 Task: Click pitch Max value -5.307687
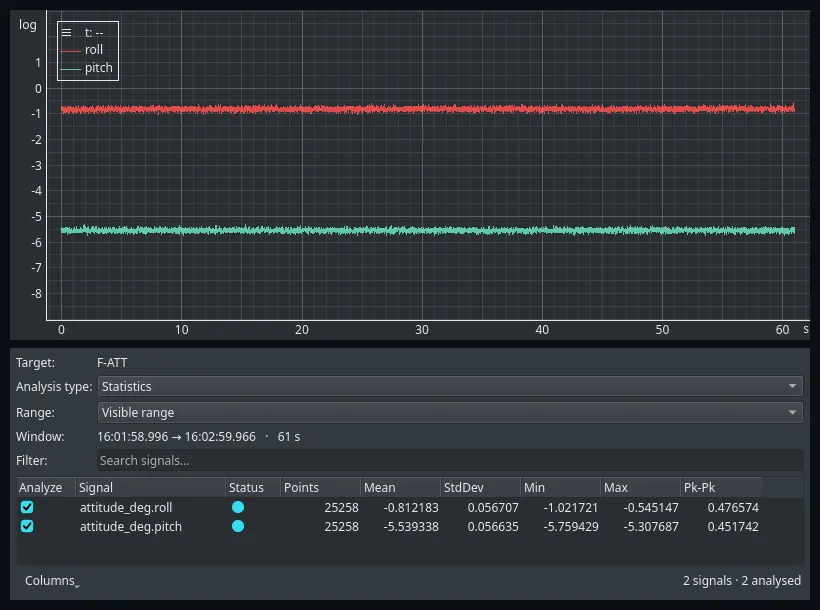(651, 527)
